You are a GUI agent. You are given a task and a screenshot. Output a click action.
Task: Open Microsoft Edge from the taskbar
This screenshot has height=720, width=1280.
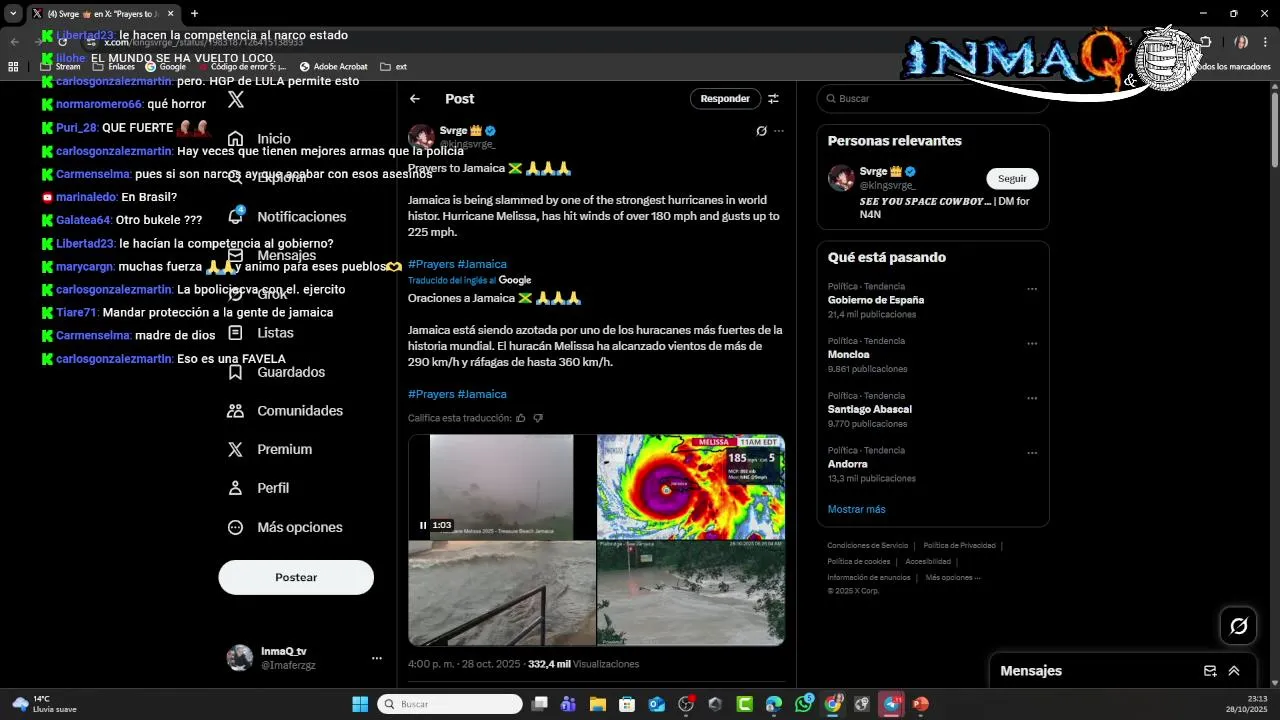[774, 704]
